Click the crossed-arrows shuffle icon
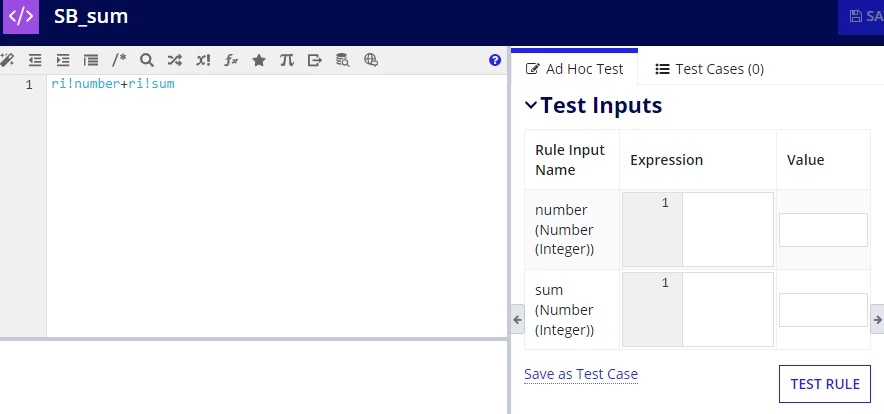This screenshot has width=884, height=414. click(x=175, y=60)
